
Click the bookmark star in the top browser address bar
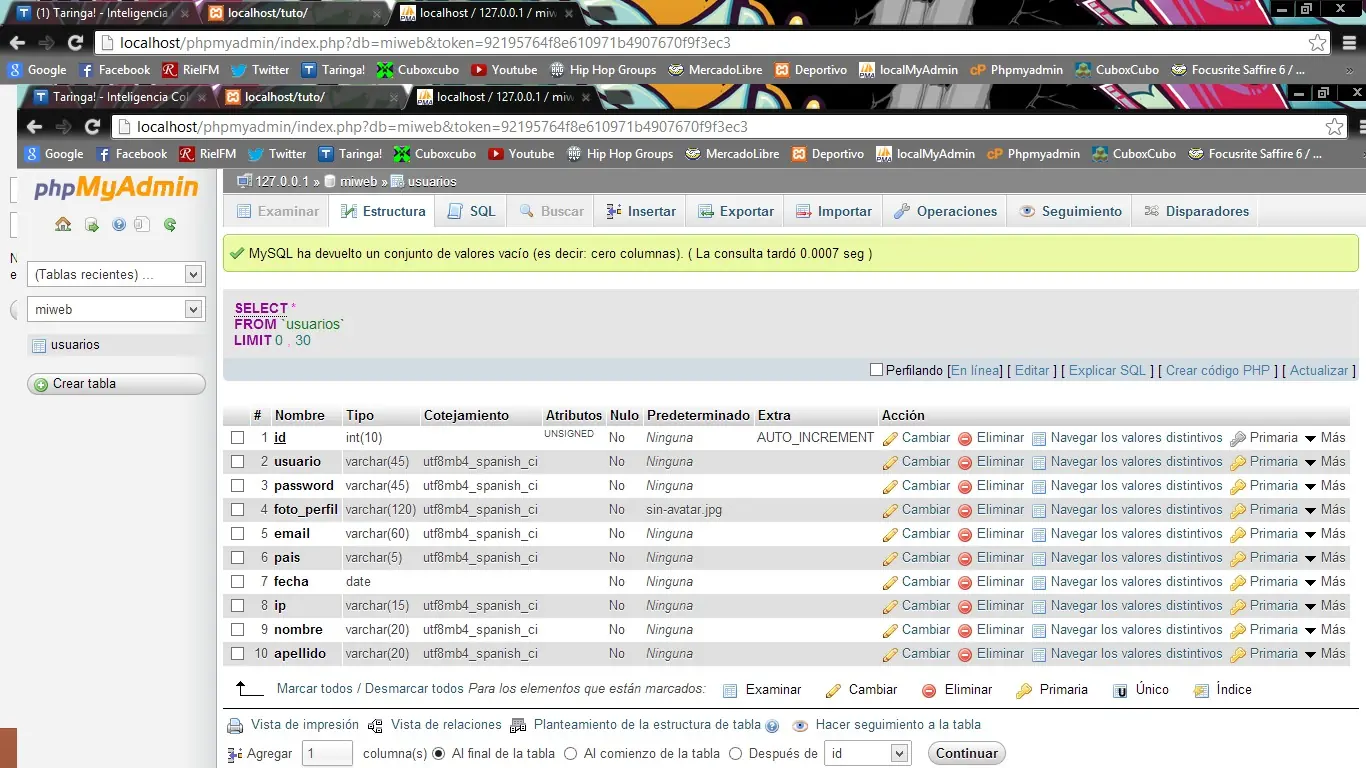1318,43
